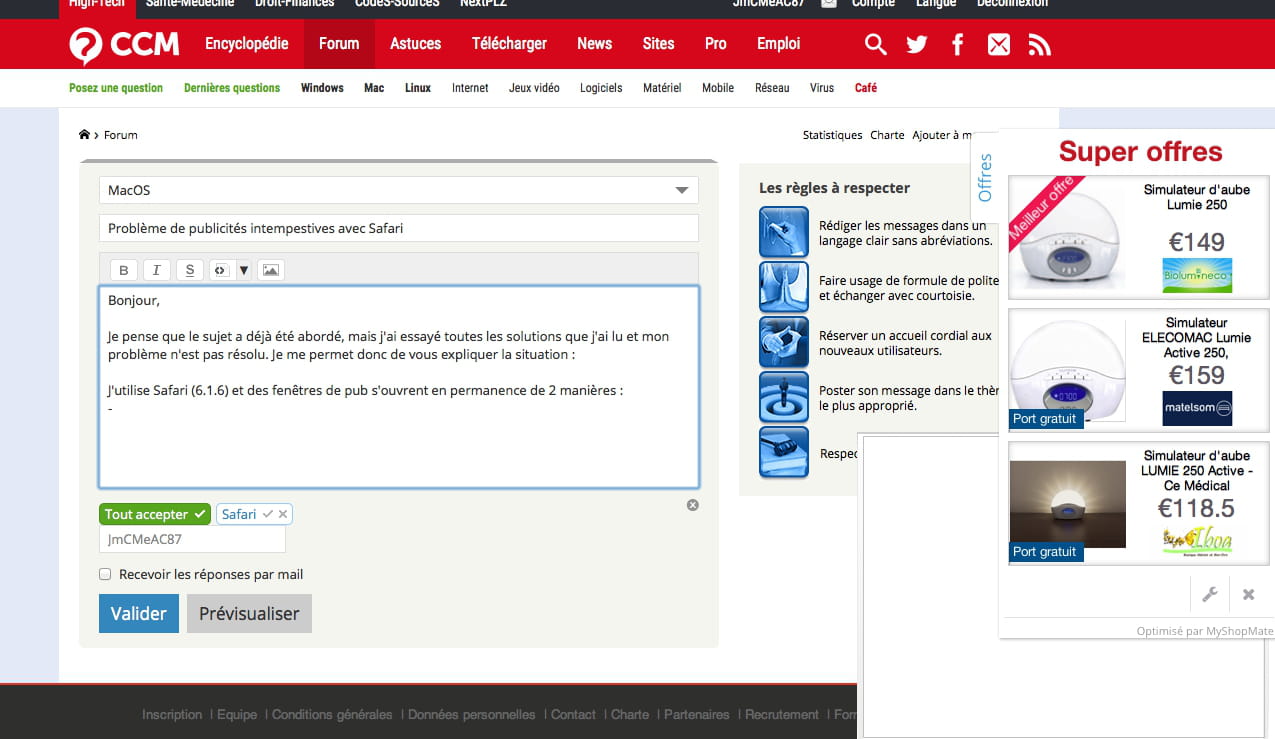Apply strikethrough with the S button
Viewport: 1275px width, 739px height.
[x=190, y=270]
